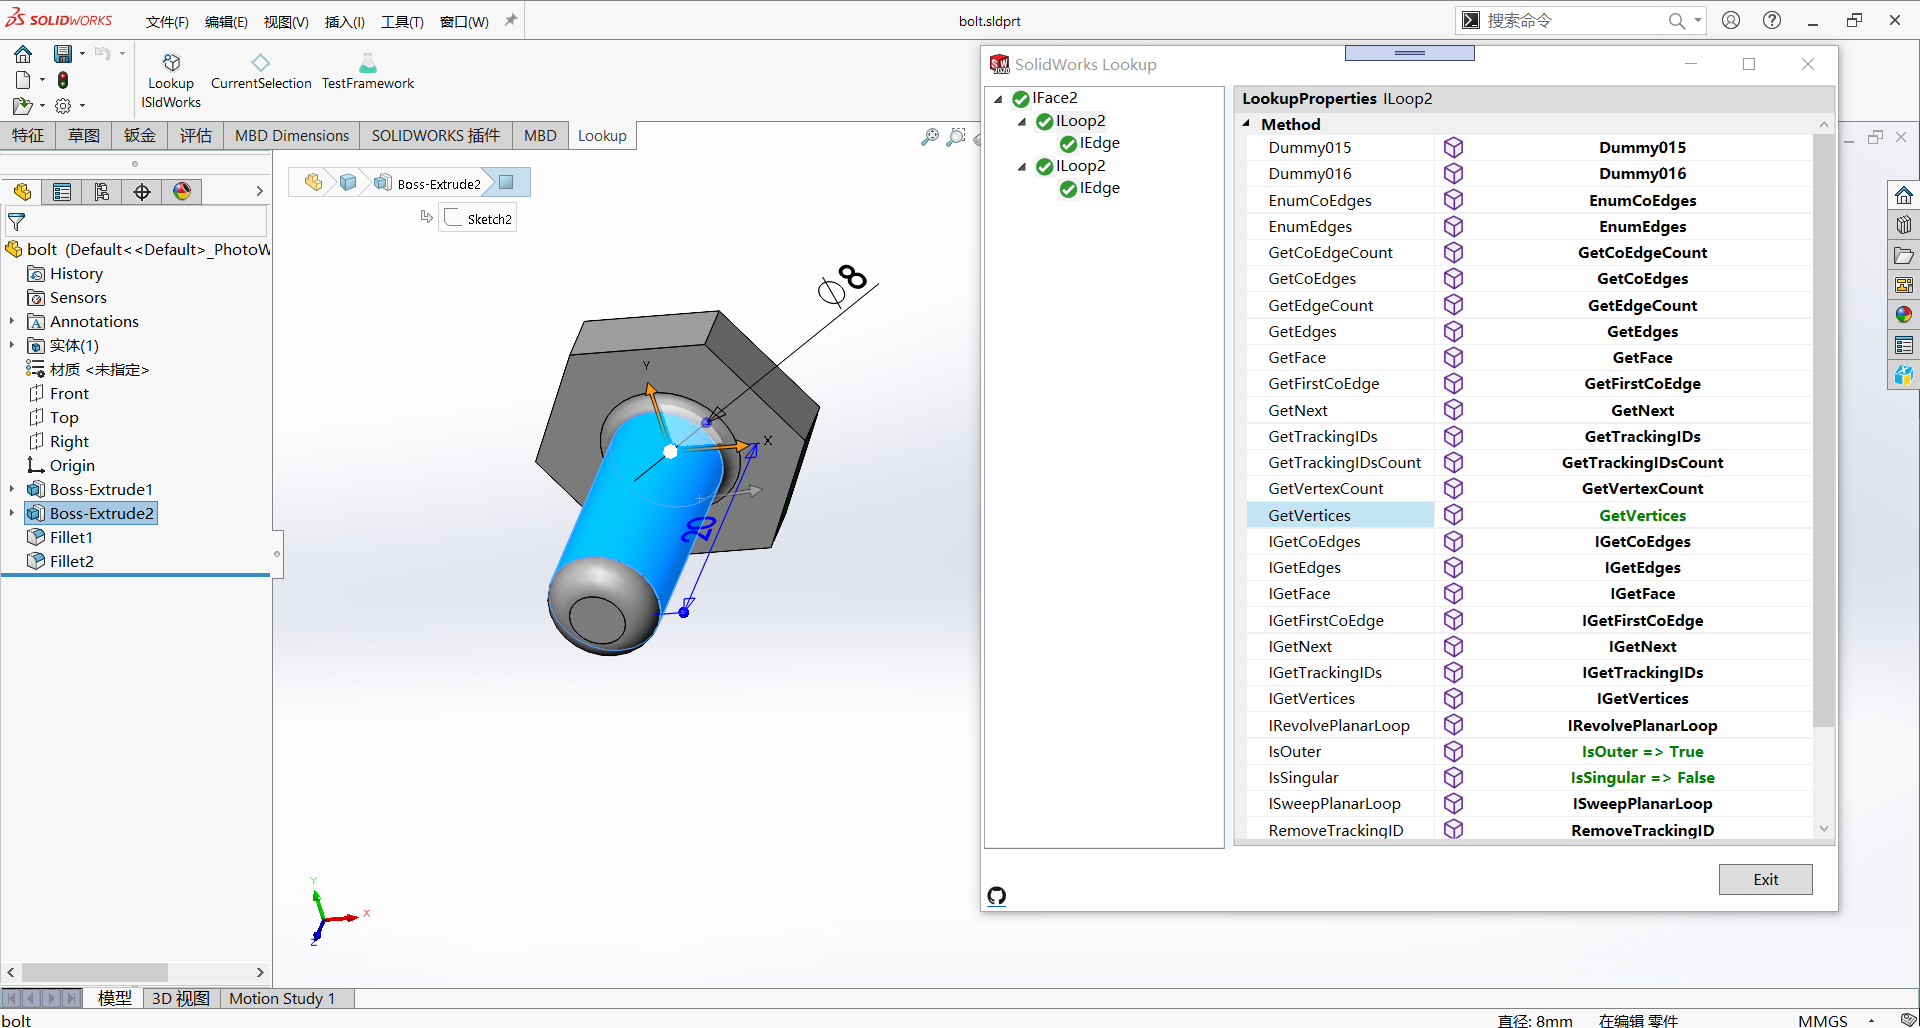Expand the Boss-Extrude1 feature node

[12, 489]
